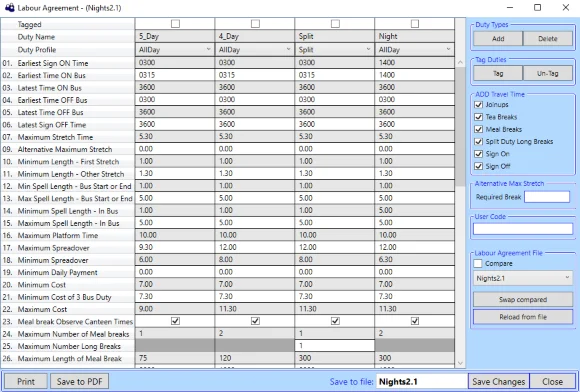Select row label Maximum Platform Time
Screen dimensions: 580x392
coord(58,235)
